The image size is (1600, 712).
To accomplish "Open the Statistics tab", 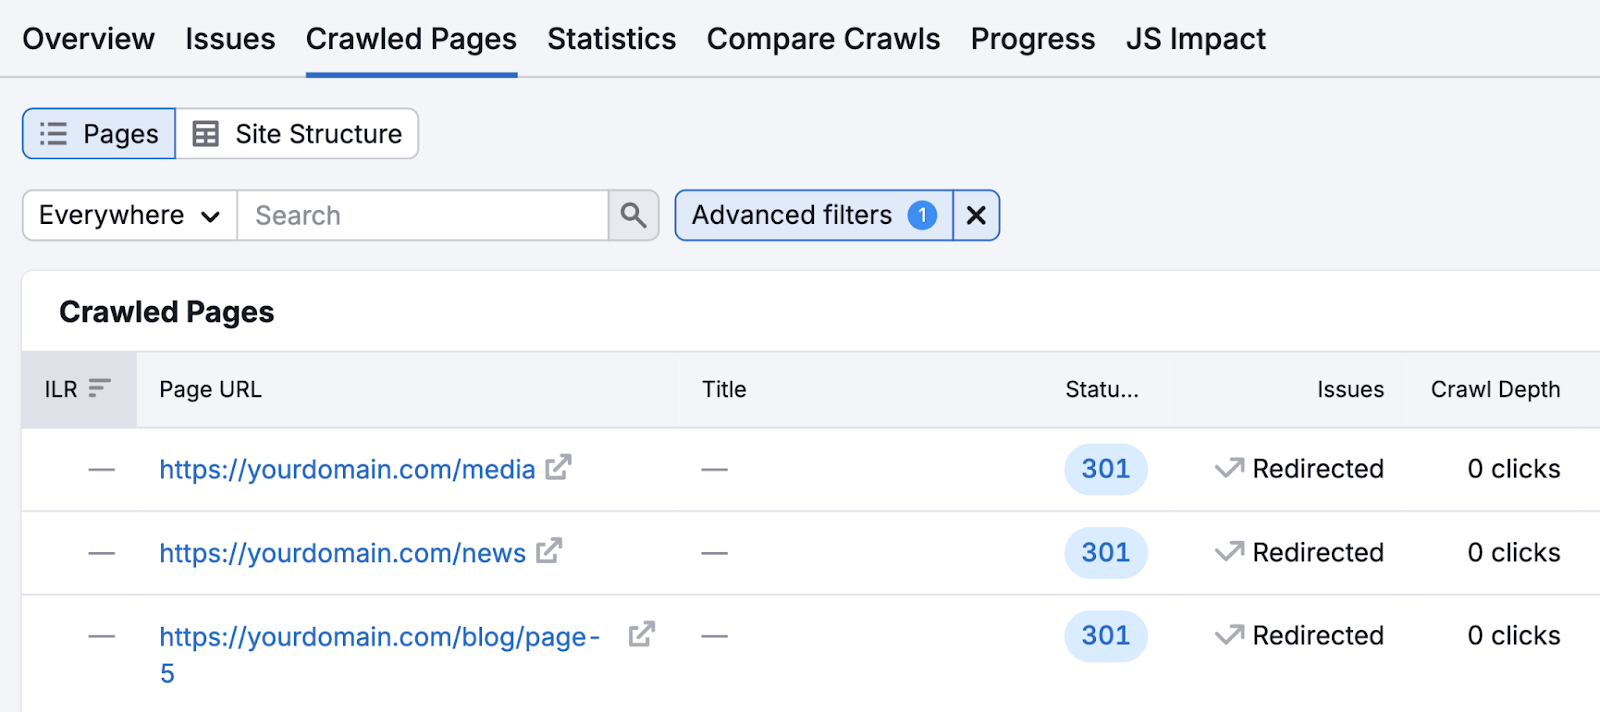I will (611, 39).
